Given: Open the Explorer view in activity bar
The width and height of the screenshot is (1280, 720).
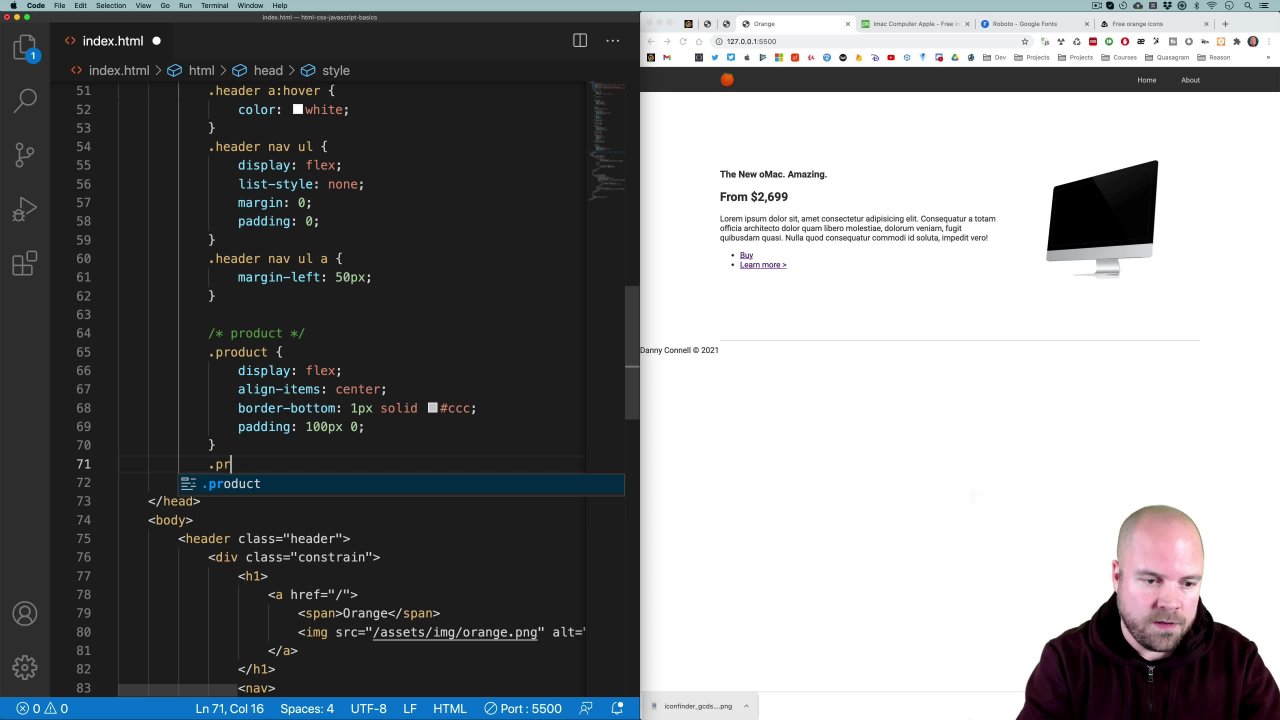Looking at the screenshot, I should point(25,47).
